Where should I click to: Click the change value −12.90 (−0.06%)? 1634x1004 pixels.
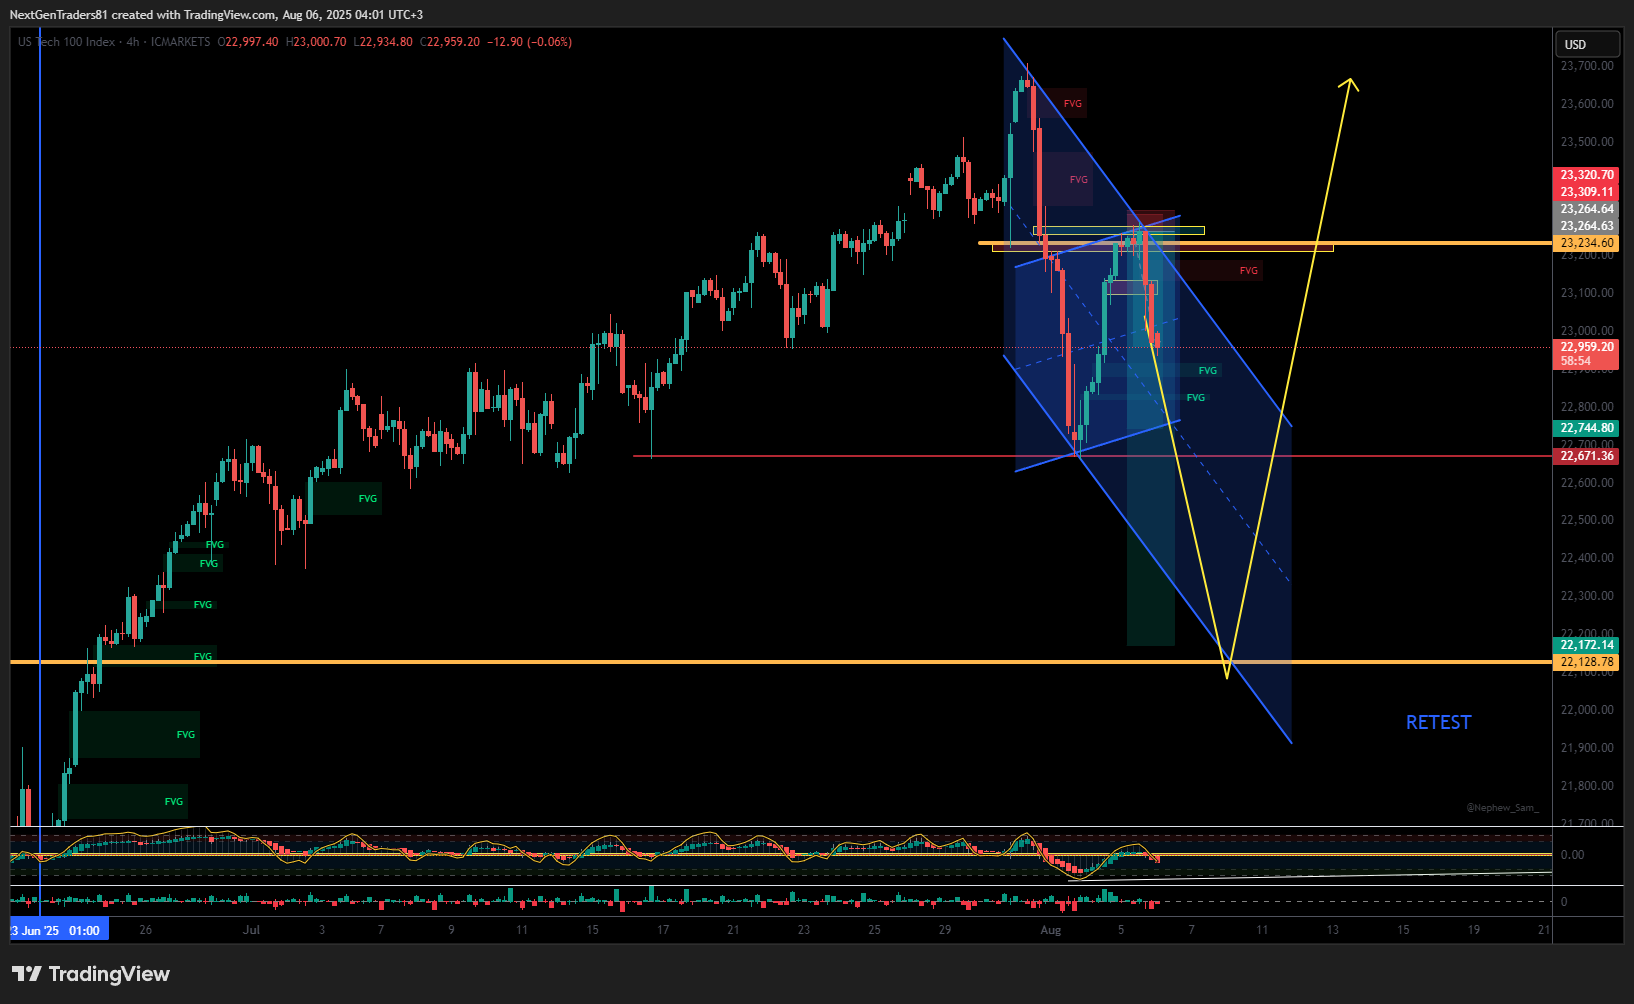pyautogui.click(x=529, y=42)
